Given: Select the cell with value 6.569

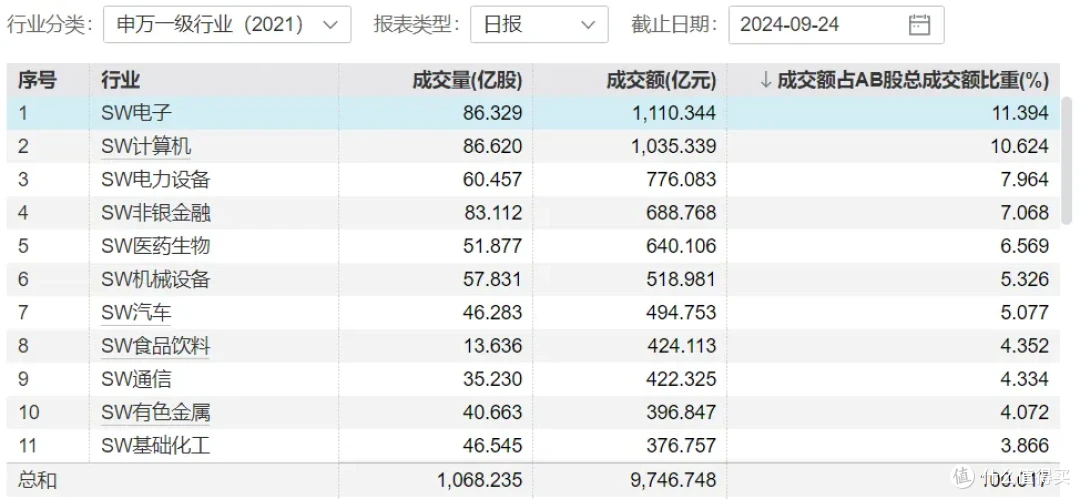Looking at the screenshot, I should click(x=1025, y=246).
